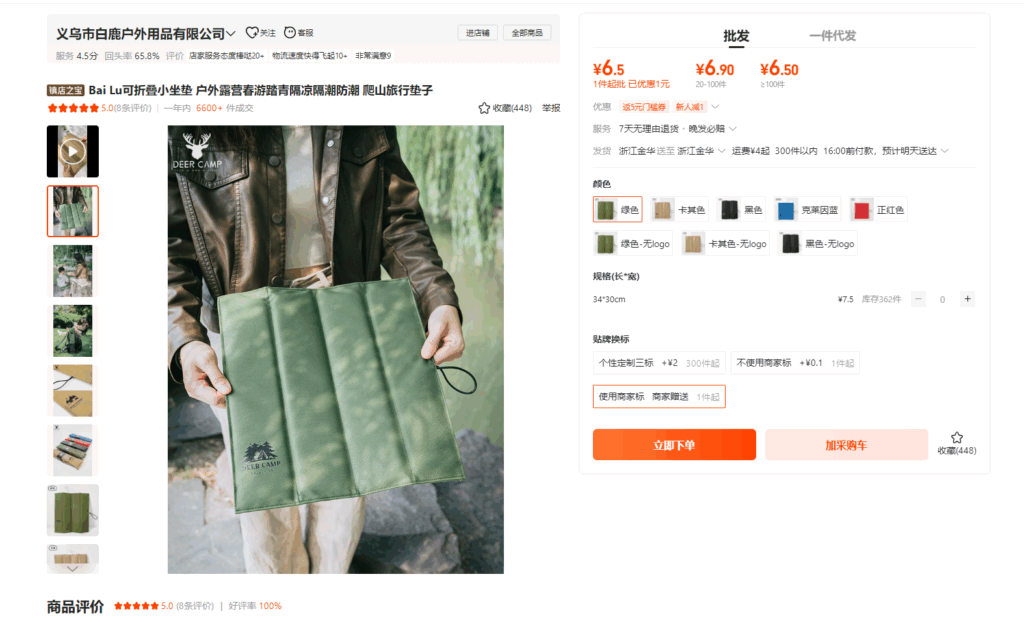
Task: Expand the store name dropdown chevron
Action: 231,33
